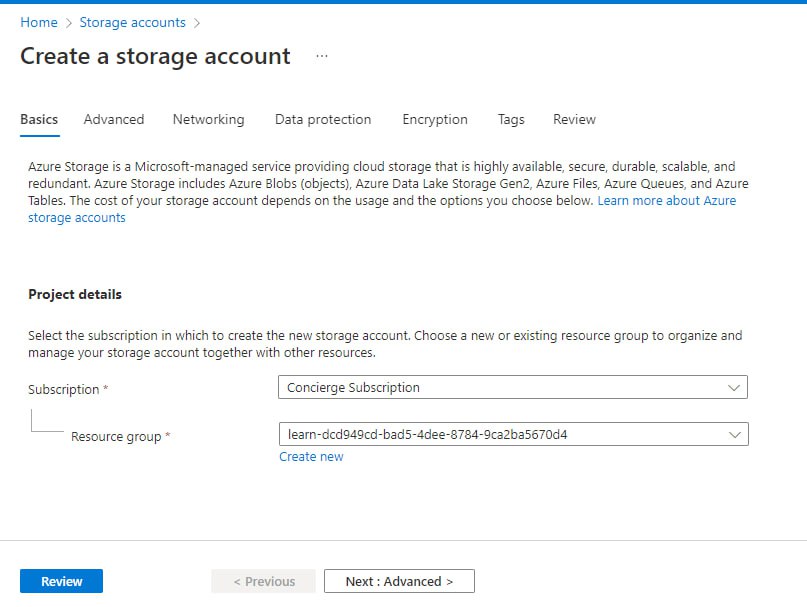Select the Data protection tab
The height and width of the screenshot is (607, 807).
point(323,119)
